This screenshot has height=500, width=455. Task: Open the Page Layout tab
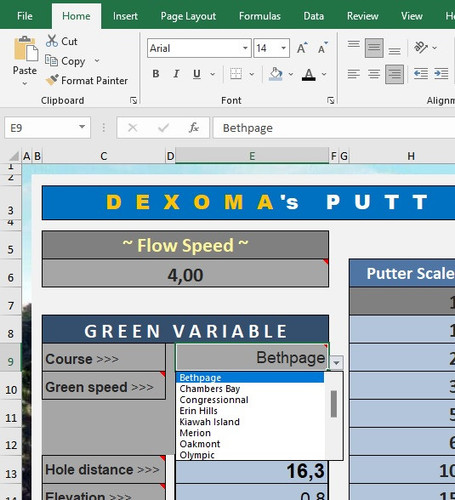(x=188, y=16)
